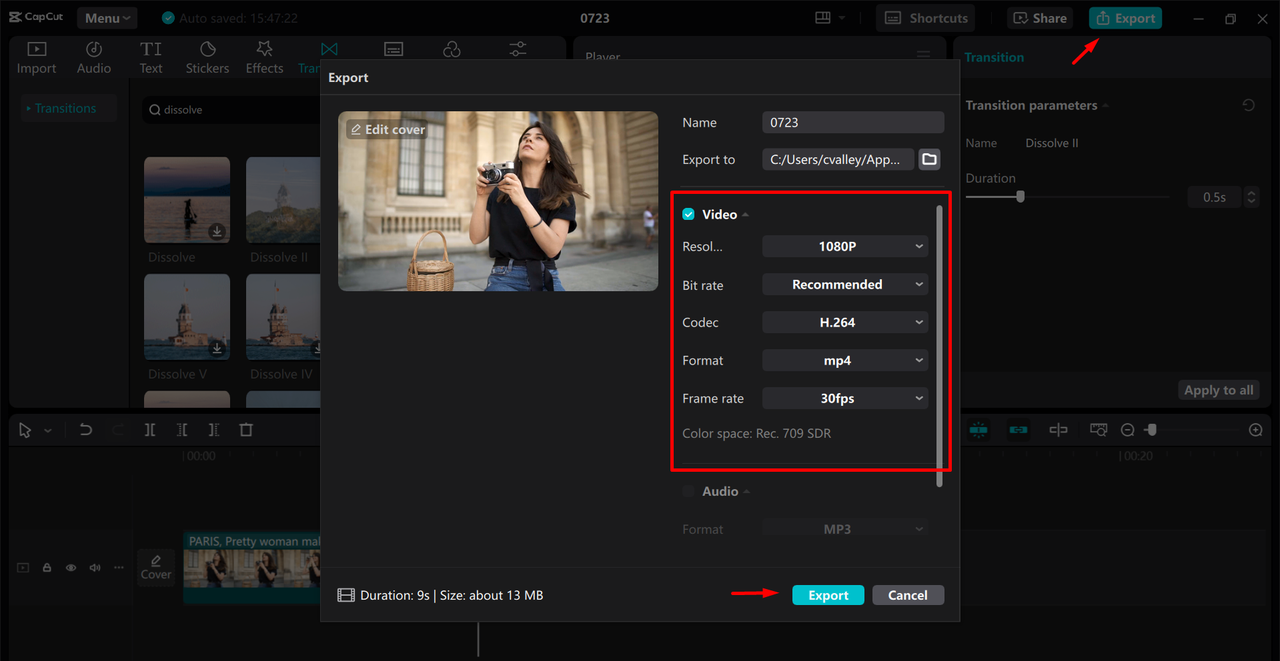Open the CapCut Menu

(x=108, y=18)
